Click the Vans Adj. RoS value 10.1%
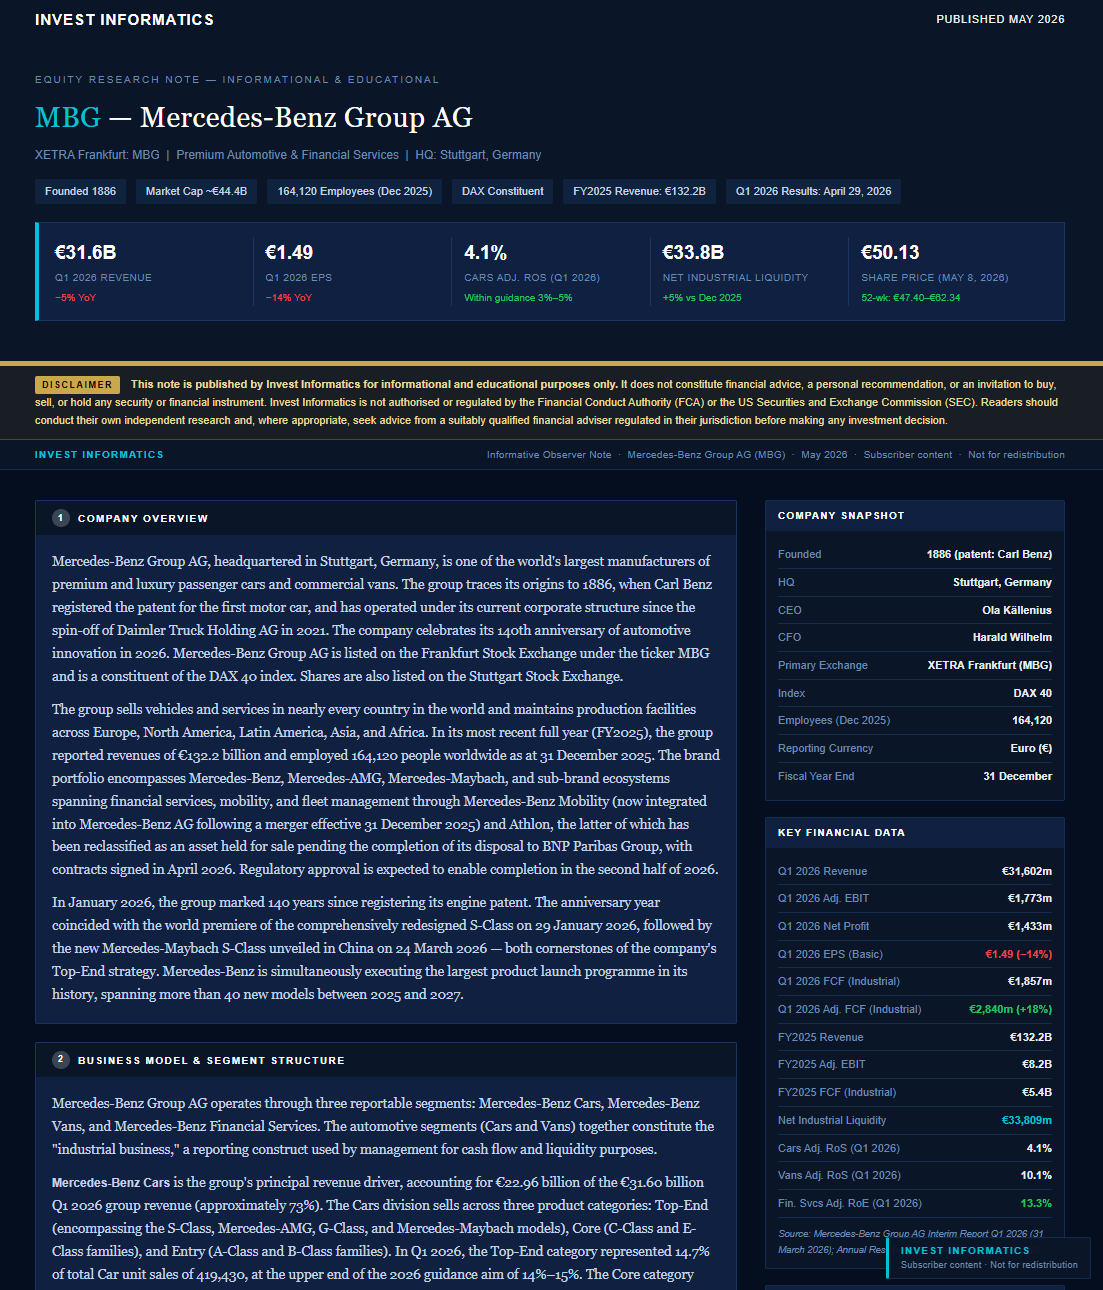 (1036, 1175)
